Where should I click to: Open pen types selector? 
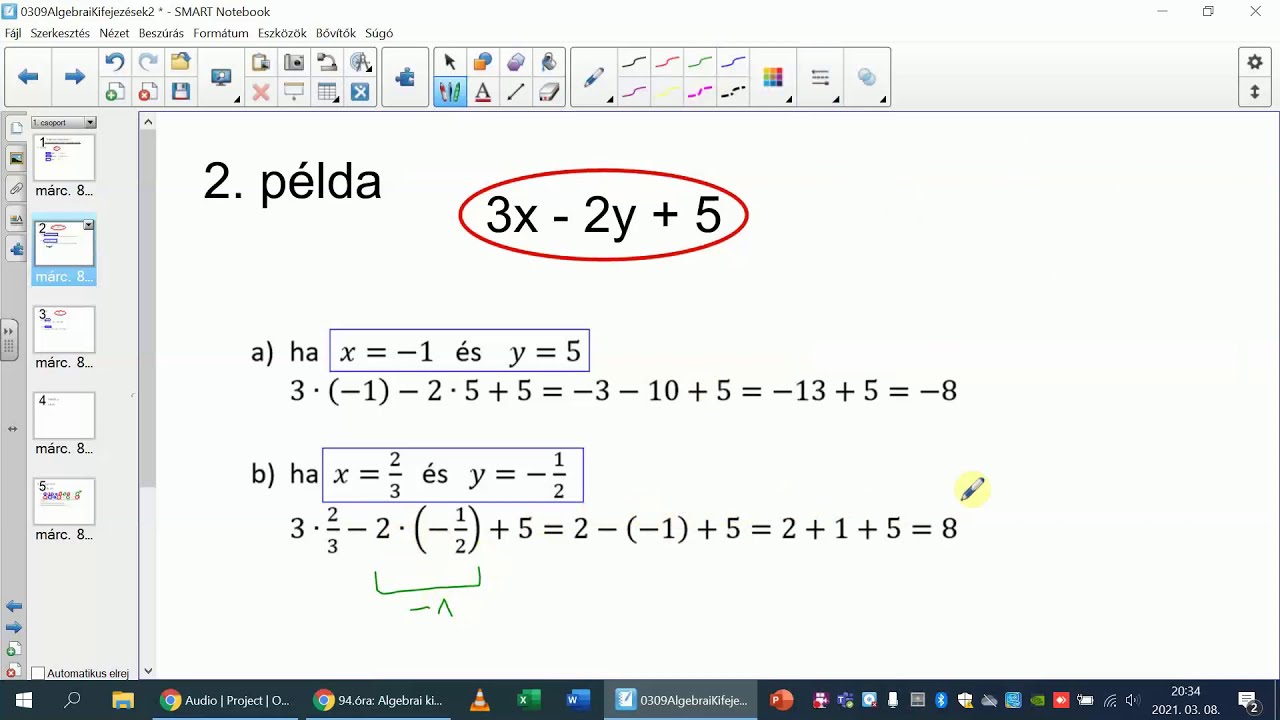594,77
